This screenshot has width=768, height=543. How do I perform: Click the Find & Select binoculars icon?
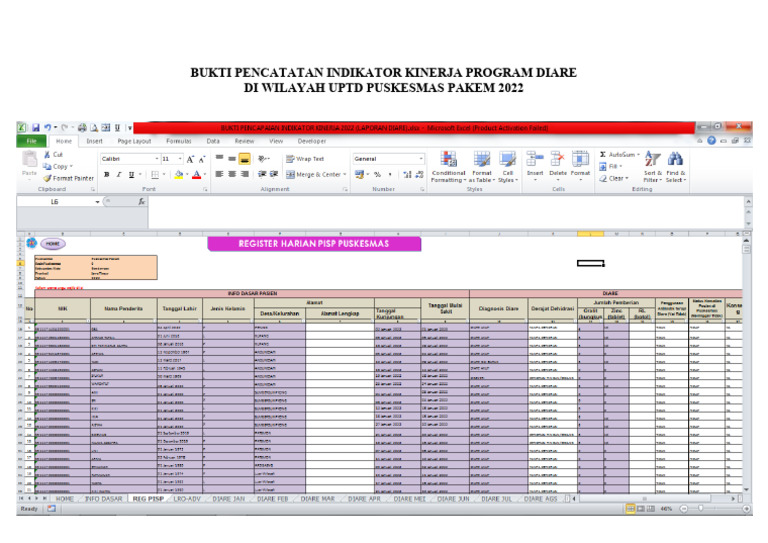pos(676,161)
